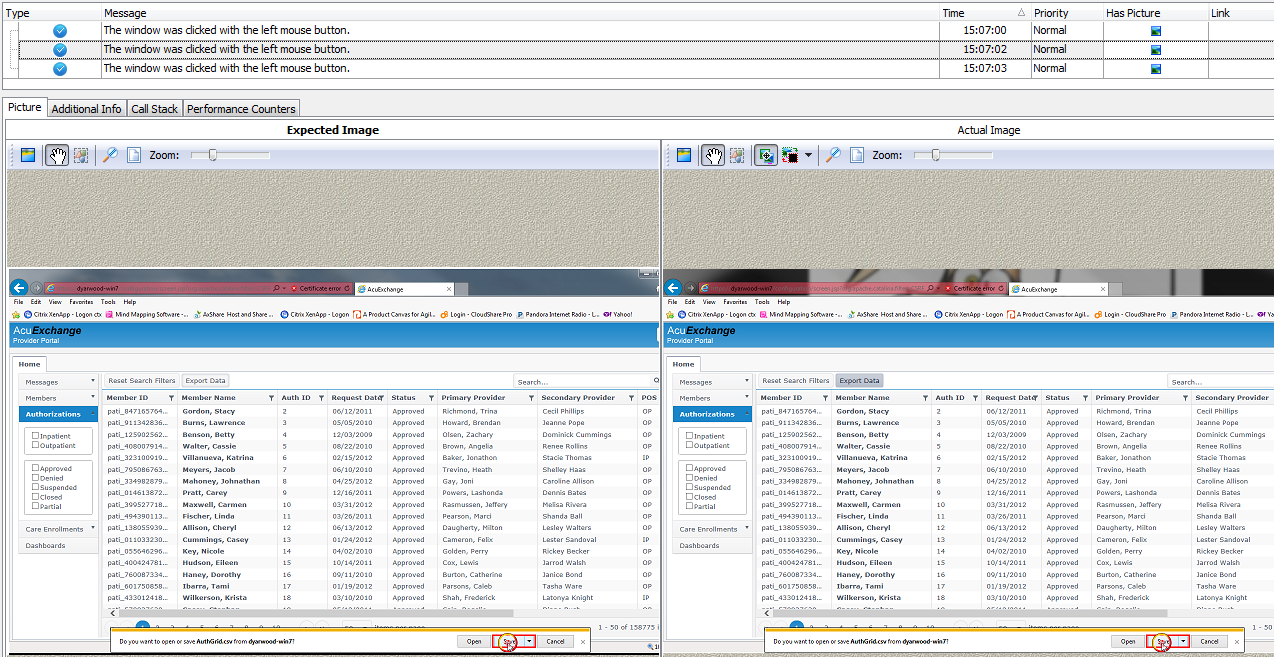Open the Call Stack tab
This screenshot has width=1274, height=657.
154,109
